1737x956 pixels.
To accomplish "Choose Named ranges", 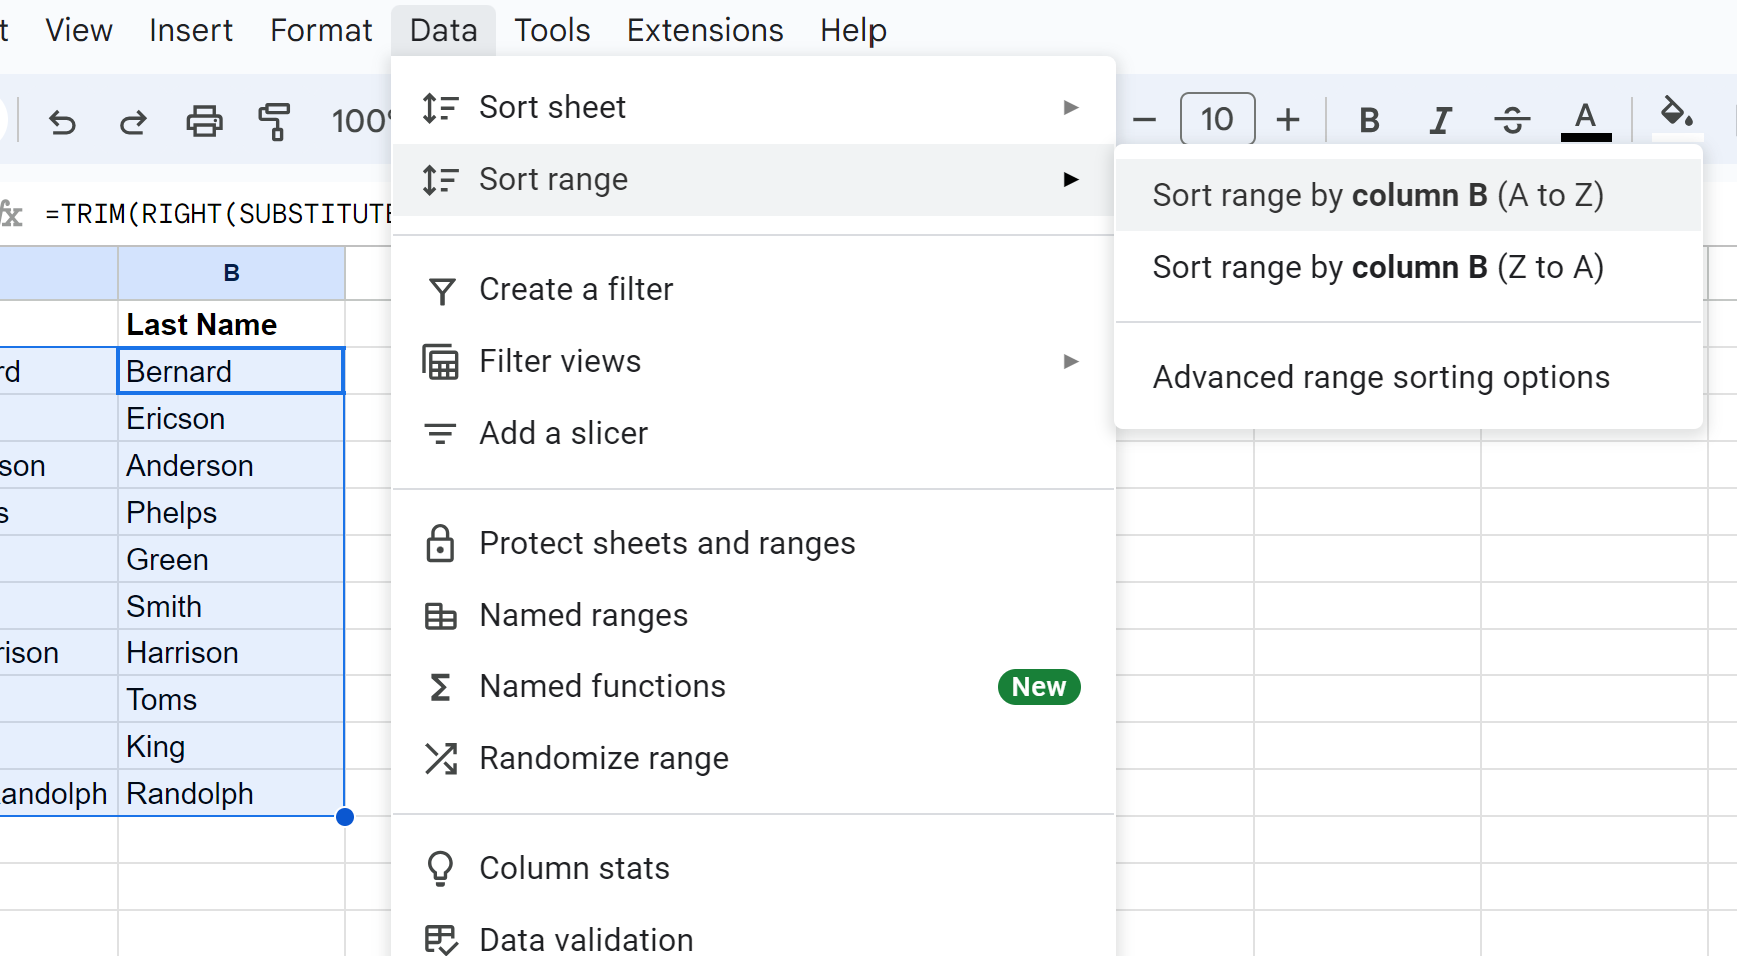I will pos(754,615).
